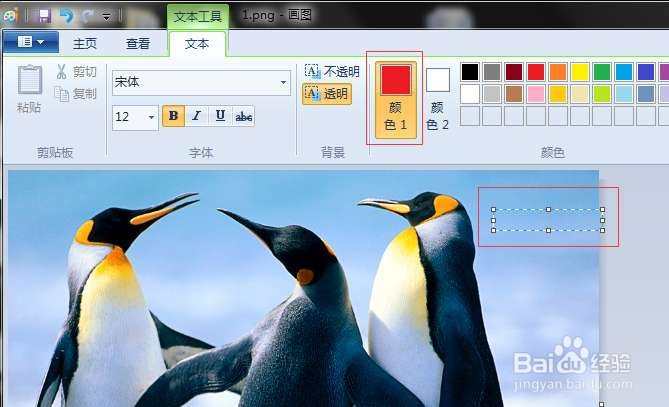
Task: Cut selection with the 剪切 scissors button
Action: pyautogui.click(x=76, y=72)
